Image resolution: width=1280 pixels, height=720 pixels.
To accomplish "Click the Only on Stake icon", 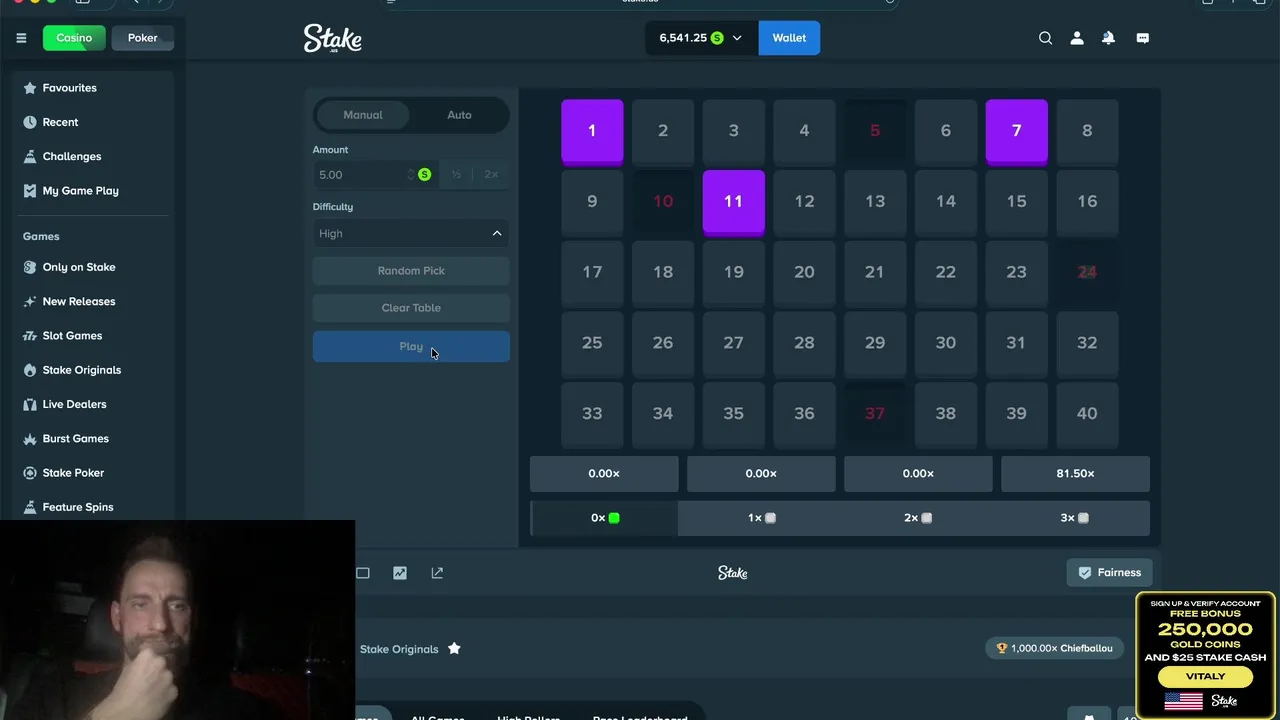I will (x=30, y=267).
